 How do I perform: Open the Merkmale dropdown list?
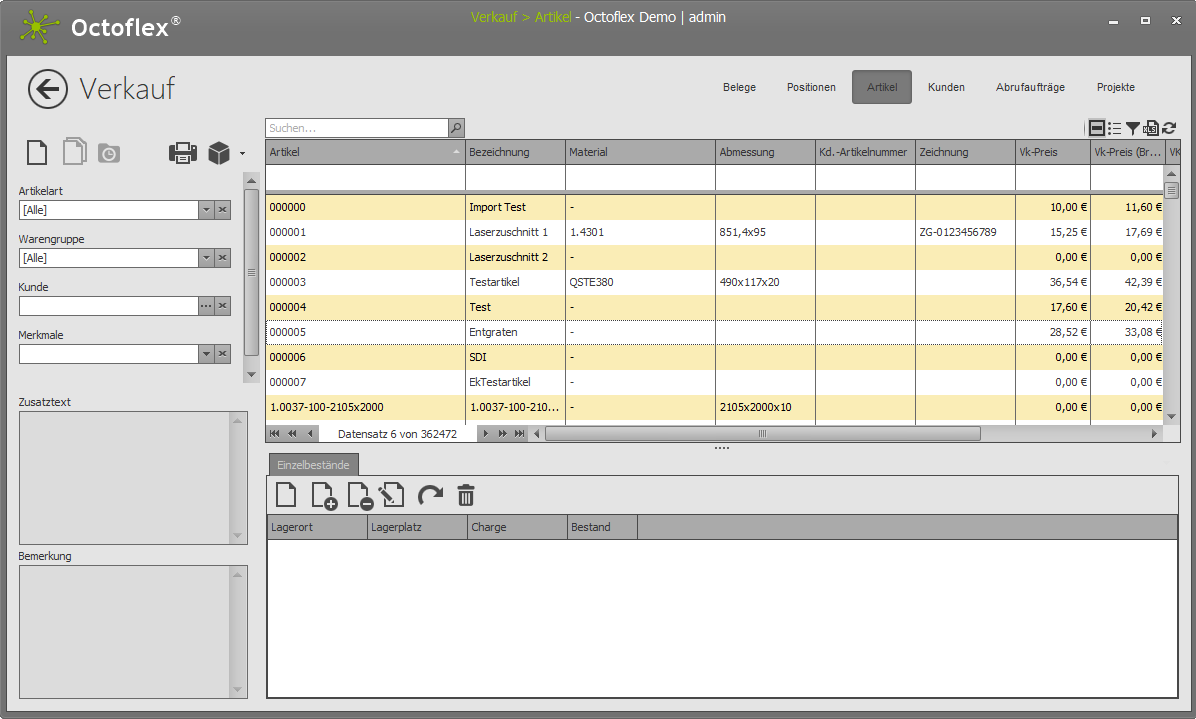(x=206, y=354)
